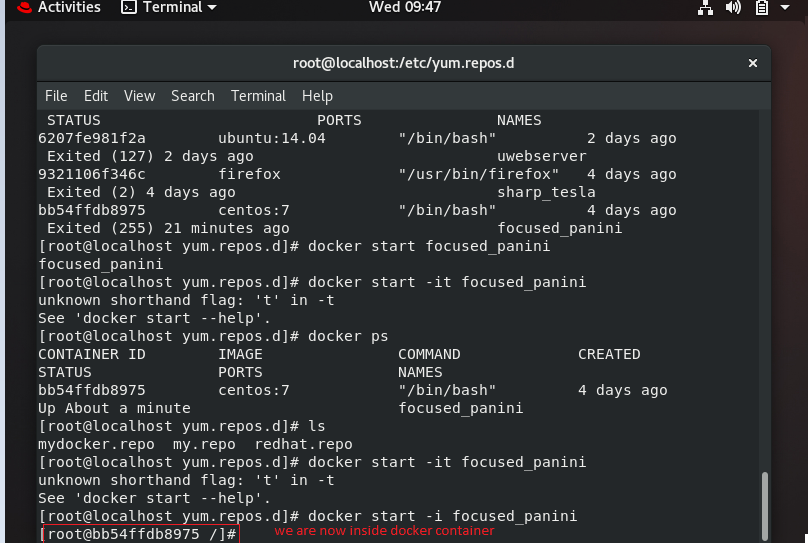
Task: Expand the Terminal application menu arrow
Action: click(x=211, y=8)
